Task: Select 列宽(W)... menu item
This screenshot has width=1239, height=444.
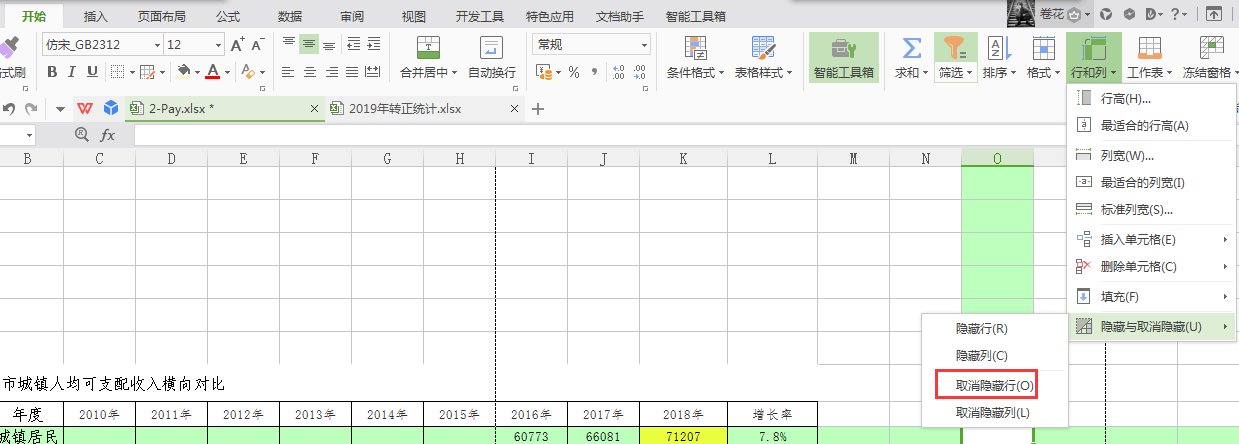Action: [x=1152, y=155]
